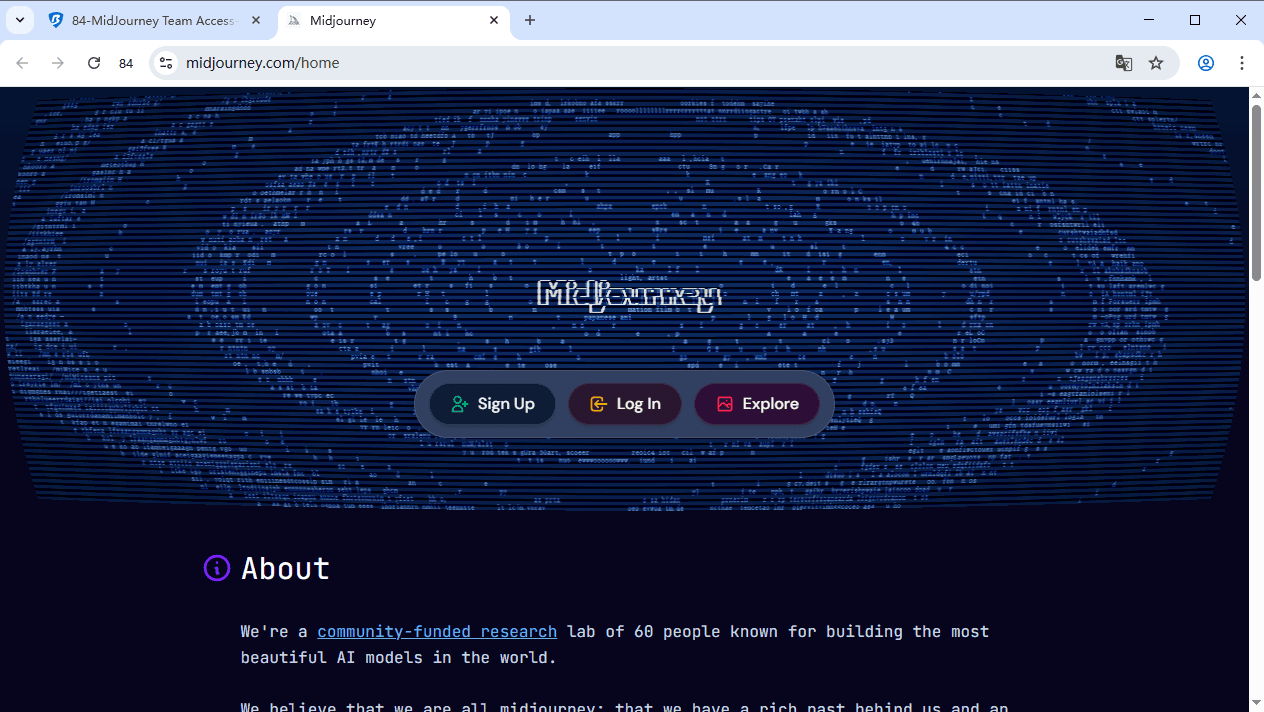Open the community-funded research link

coord(437,632)
